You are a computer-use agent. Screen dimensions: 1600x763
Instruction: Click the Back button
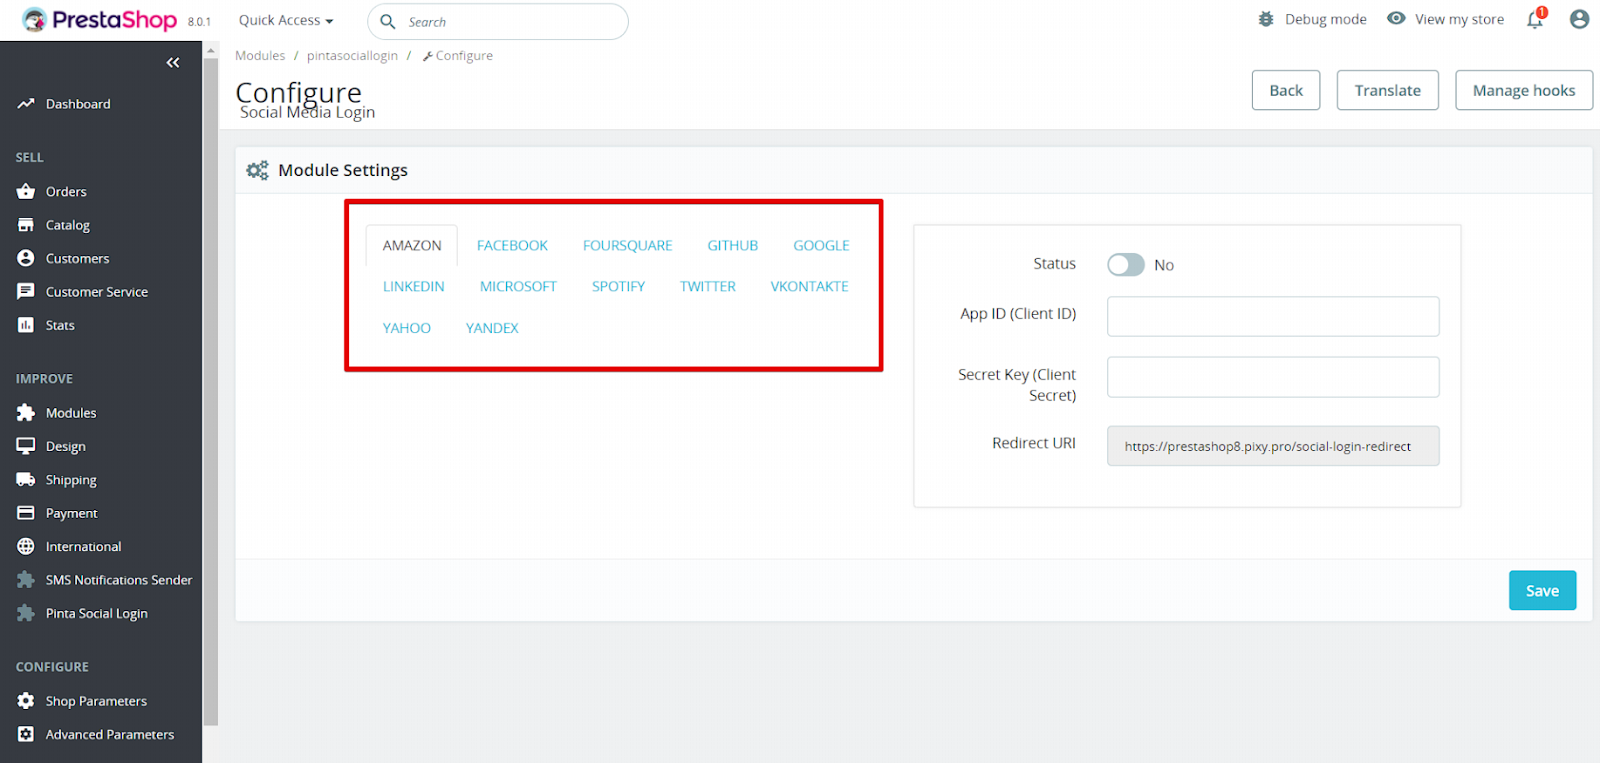(1286, 90)
